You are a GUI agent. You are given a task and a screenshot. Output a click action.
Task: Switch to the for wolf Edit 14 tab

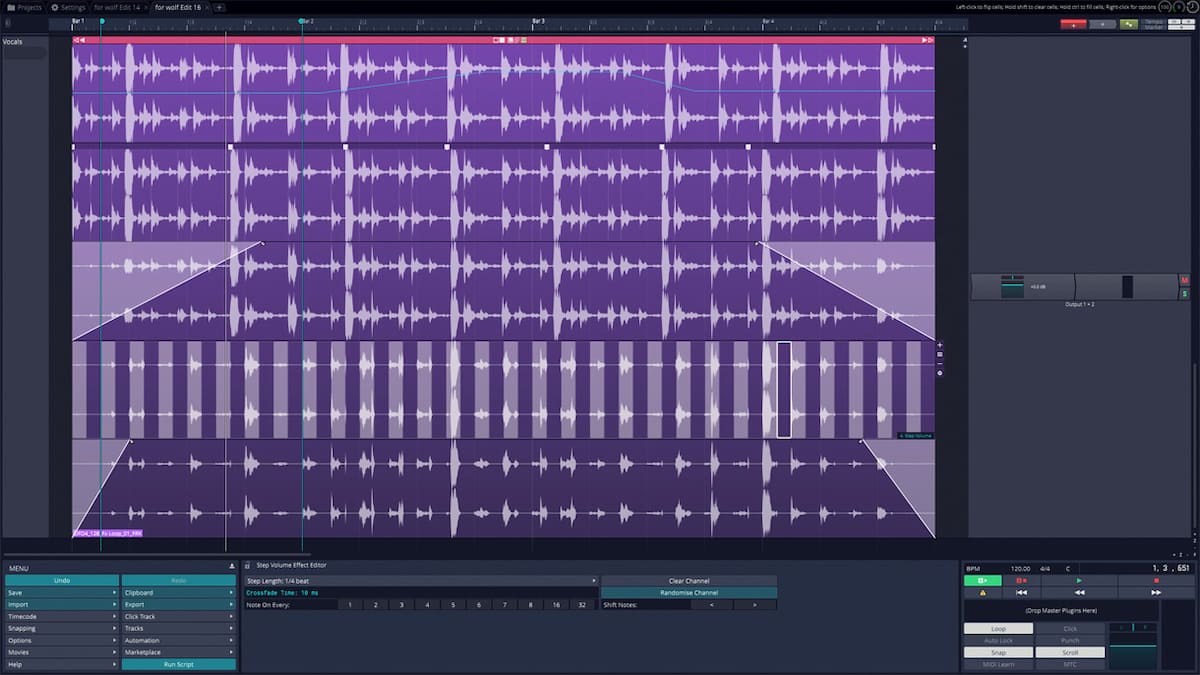click(x=119, y=7)
